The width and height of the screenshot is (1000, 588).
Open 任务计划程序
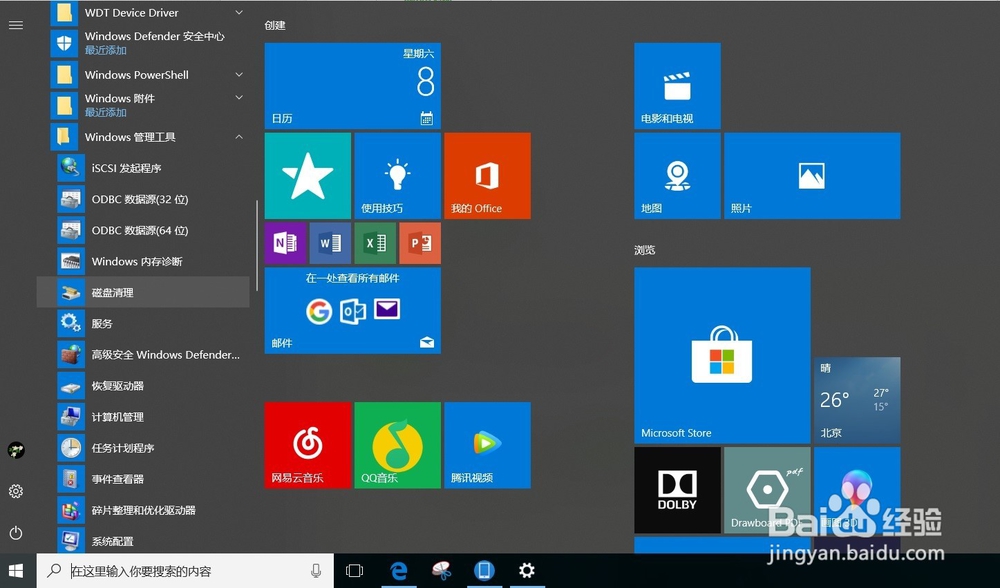tap(148, 448)
